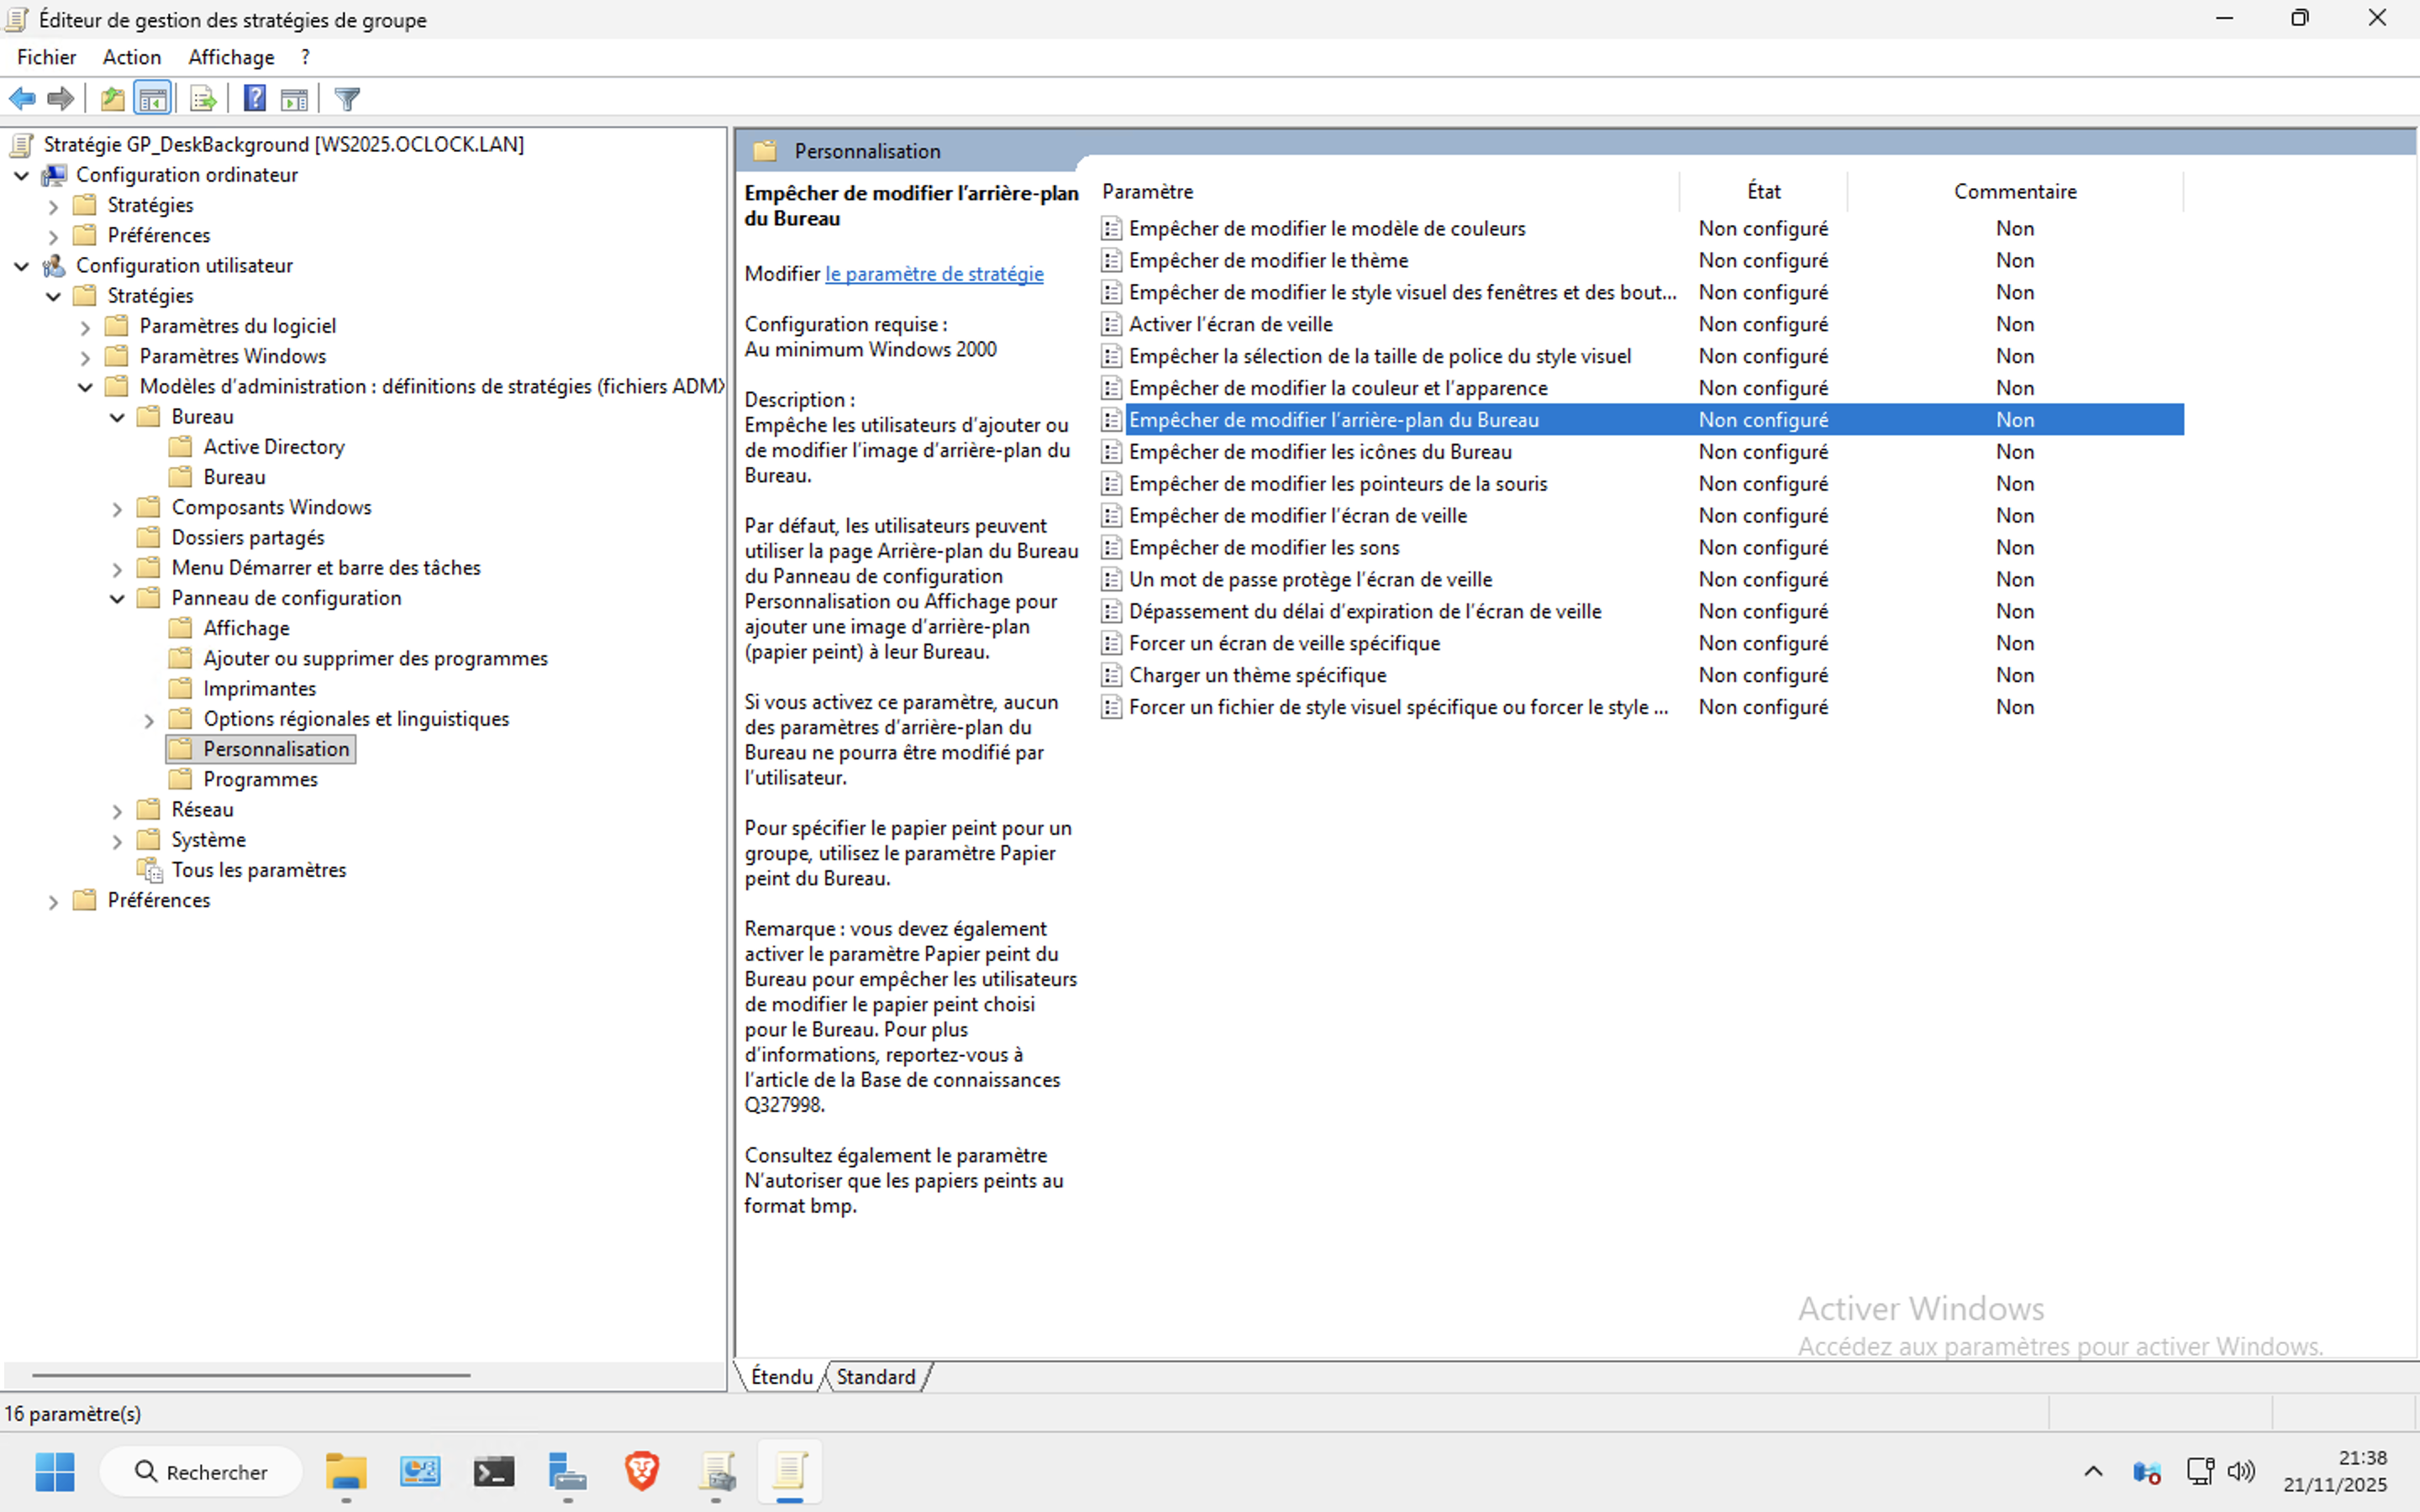Open the Affichage menu
This screenshot has width=2420, height=1512.
231,57
